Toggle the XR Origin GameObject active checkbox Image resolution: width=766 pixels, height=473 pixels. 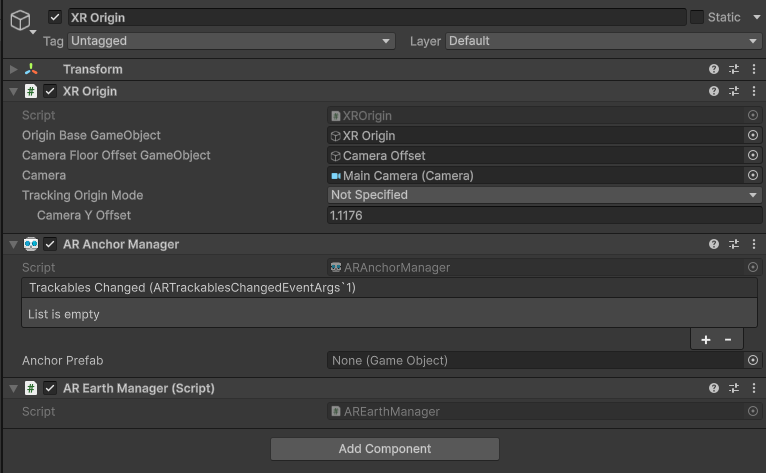(x=55, y=18)
